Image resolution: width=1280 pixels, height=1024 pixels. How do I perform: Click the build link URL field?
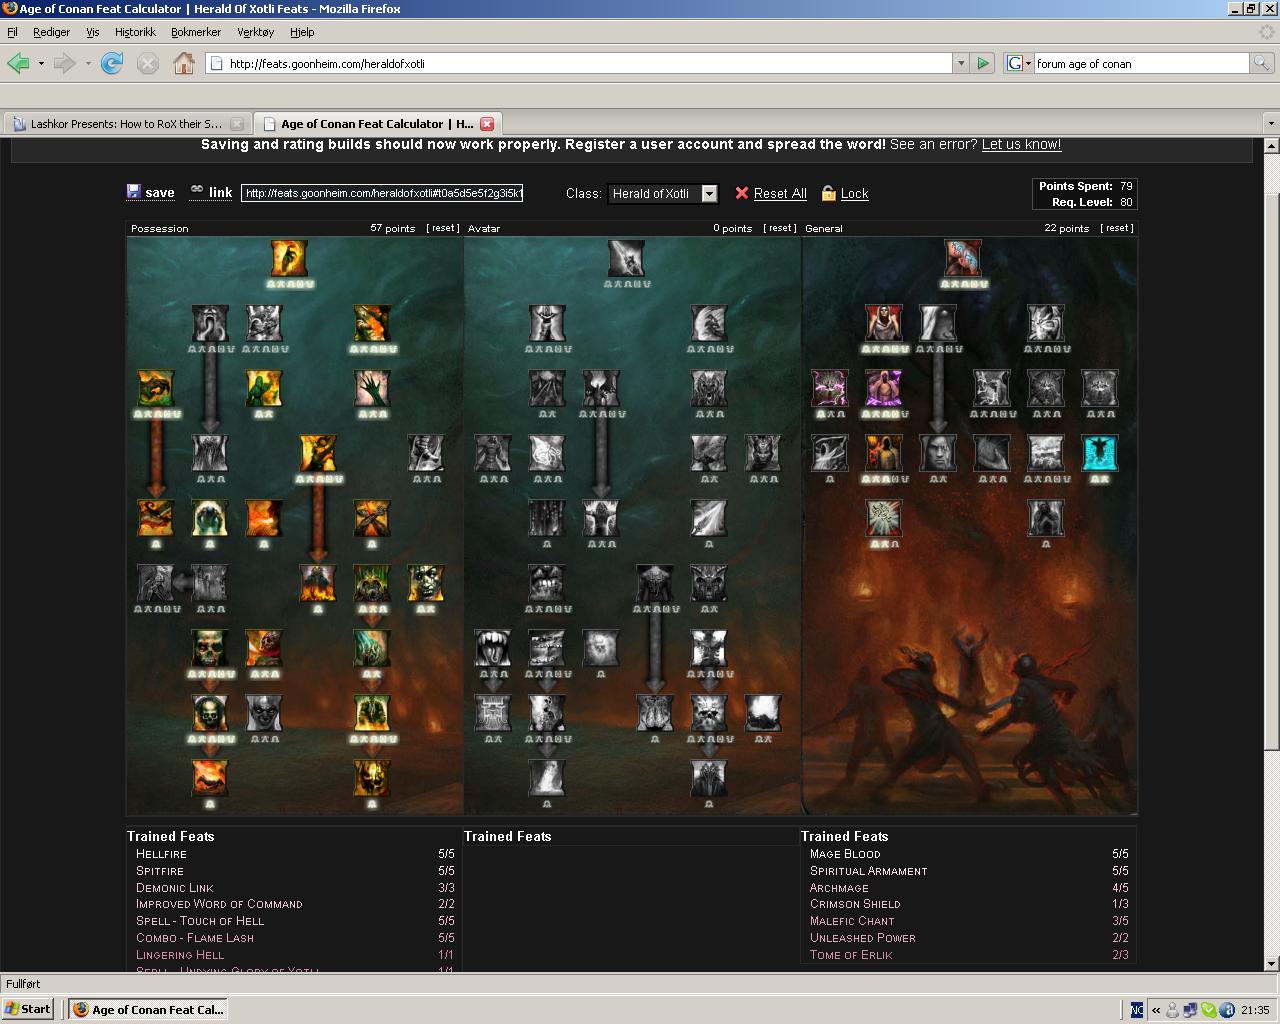point(382,193)
